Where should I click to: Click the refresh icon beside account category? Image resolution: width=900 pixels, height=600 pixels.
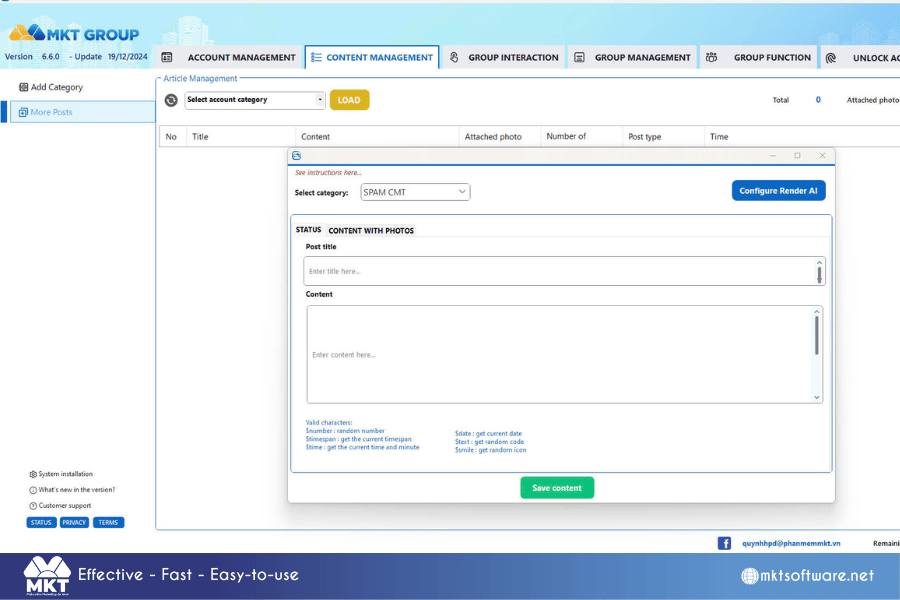(x=171, y=100)
